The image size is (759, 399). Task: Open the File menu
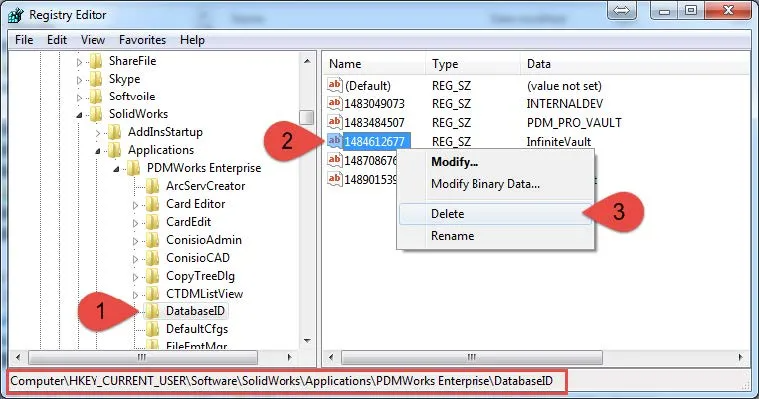click(24, 40)
